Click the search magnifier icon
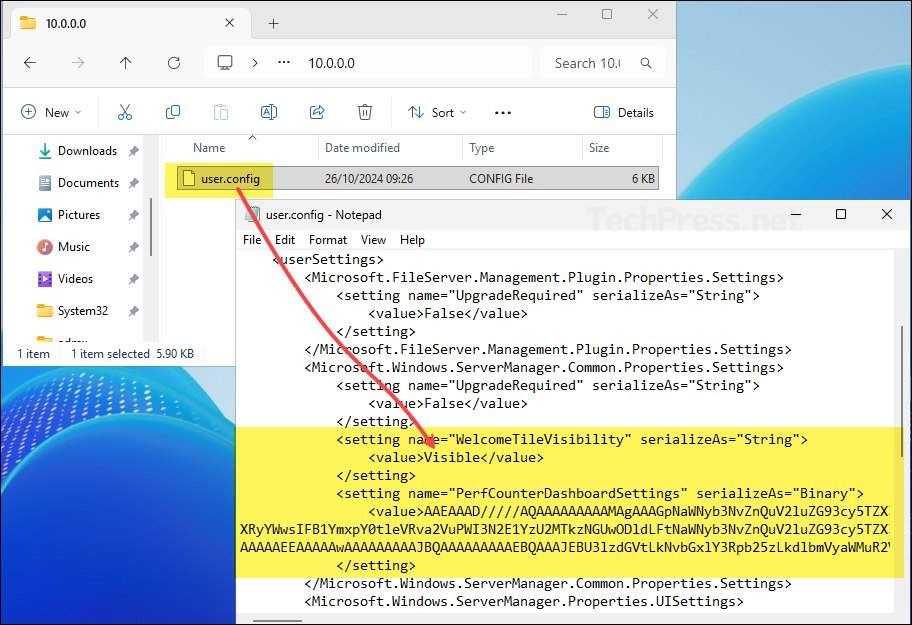The image size is (912, 625). click(x=645, y=62)
